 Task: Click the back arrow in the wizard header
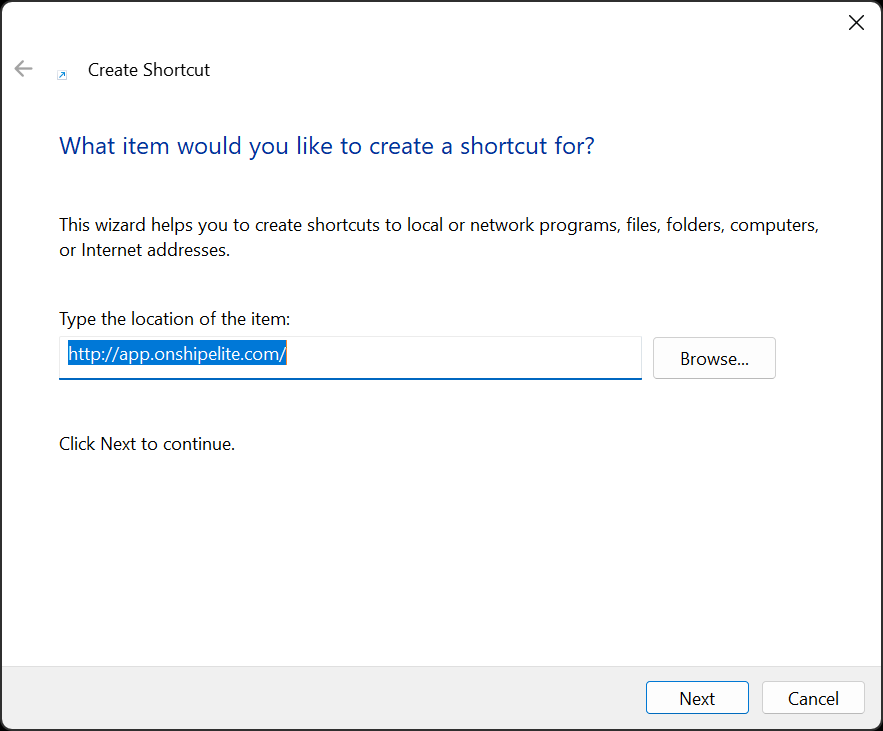point(23,69)
